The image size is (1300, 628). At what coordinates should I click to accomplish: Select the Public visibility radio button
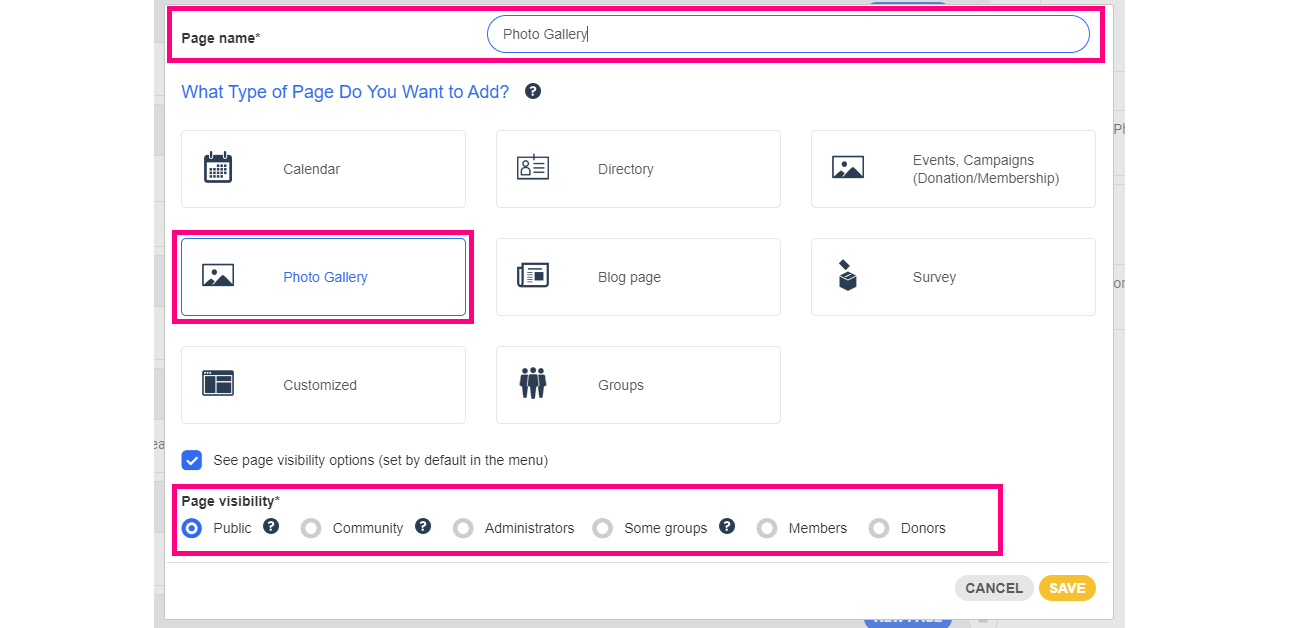[x=192, y=528]
